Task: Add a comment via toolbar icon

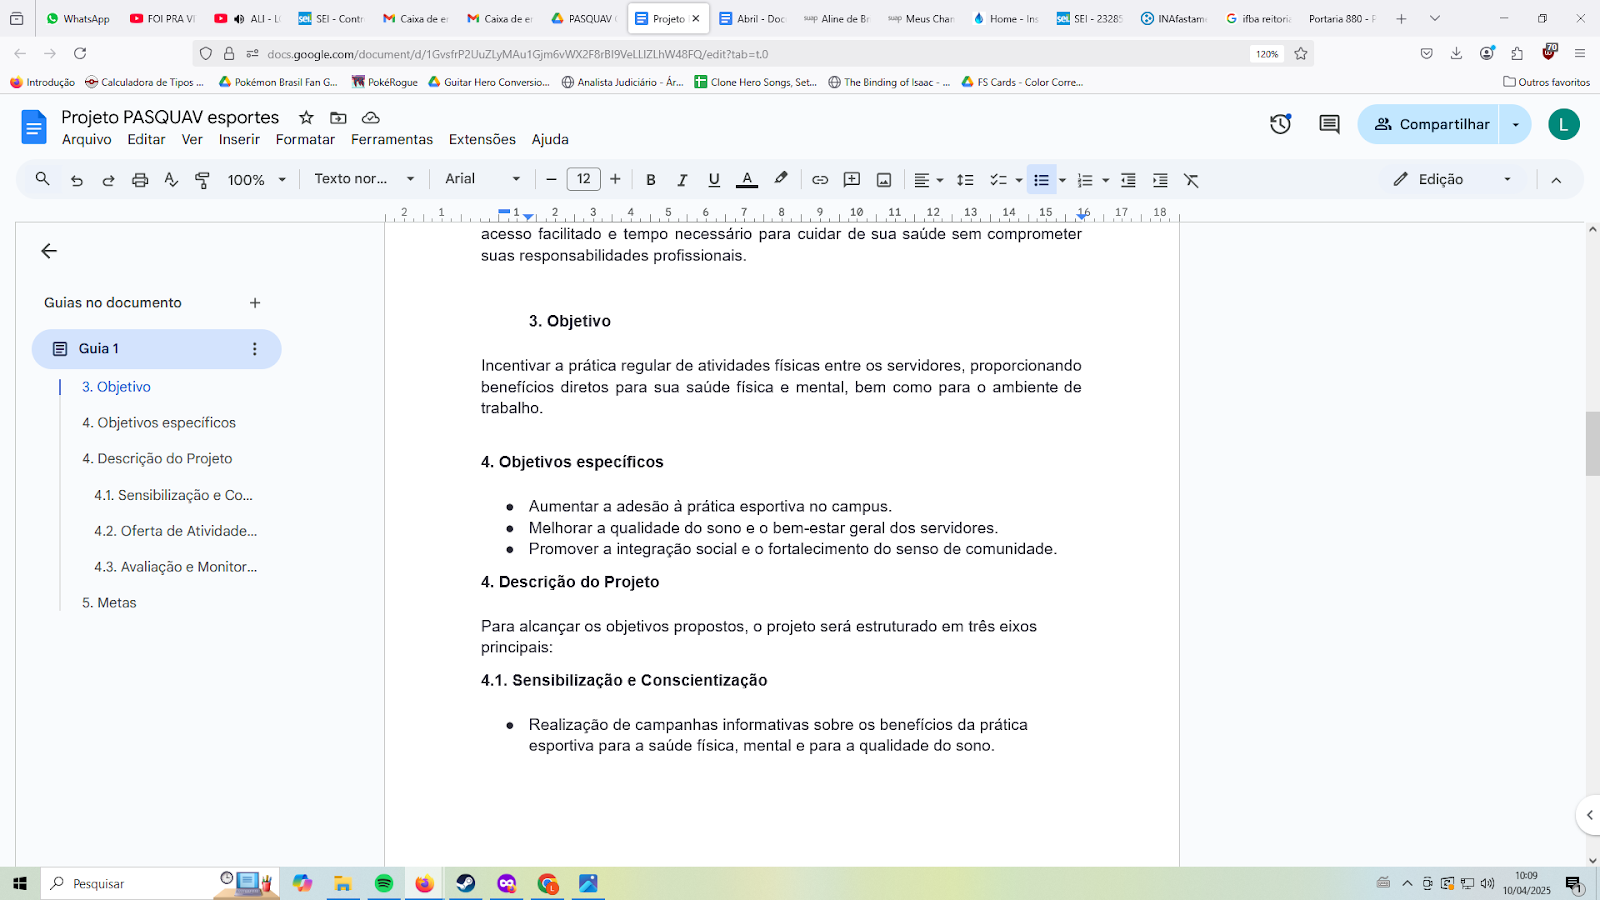Action: tap(852, 180)
